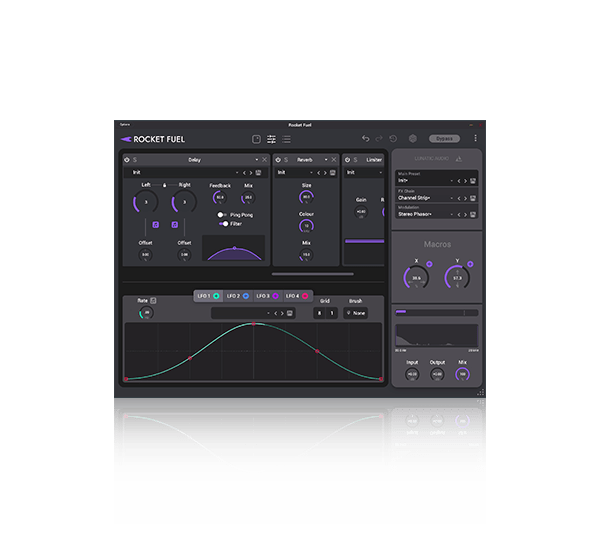The image size is (600, 543).
Task: Switch to the list view icon
Action: (x=286, y=139)
